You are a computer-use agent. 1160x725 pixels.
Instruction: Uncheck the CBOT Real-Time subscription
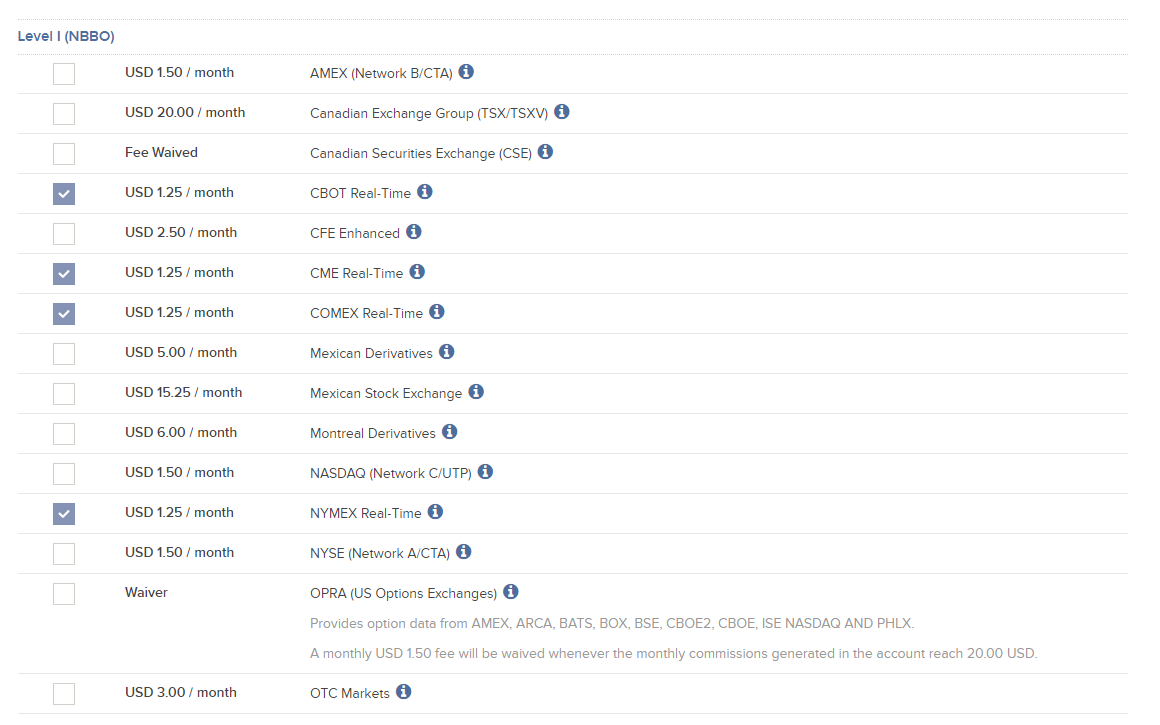(64, 194)
